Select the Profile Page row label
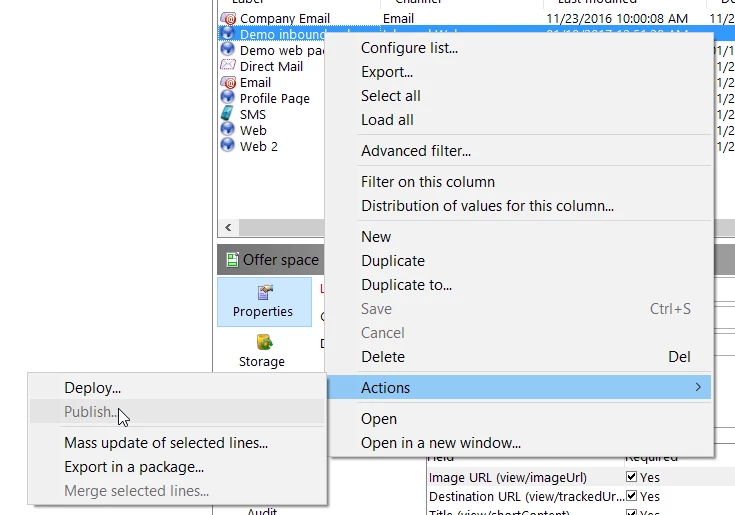The image size is (735, 515). 275,98
